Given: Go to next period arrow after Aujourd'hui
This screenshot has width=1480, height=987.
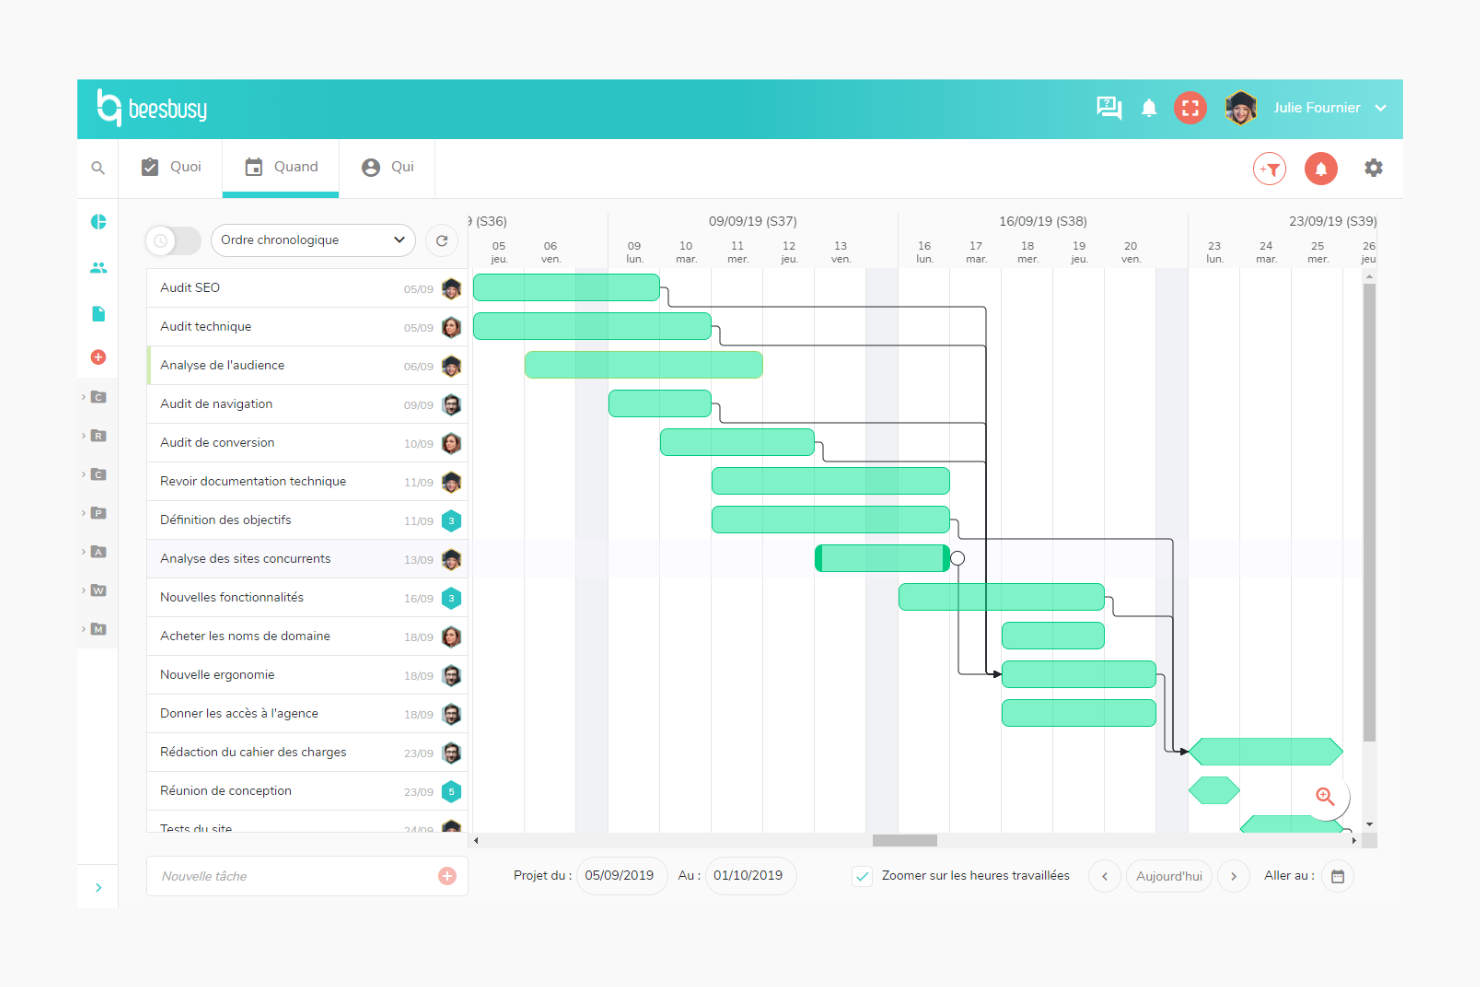Looking at the screenshot, I should pyautogui.click(x=1234, y=876).
